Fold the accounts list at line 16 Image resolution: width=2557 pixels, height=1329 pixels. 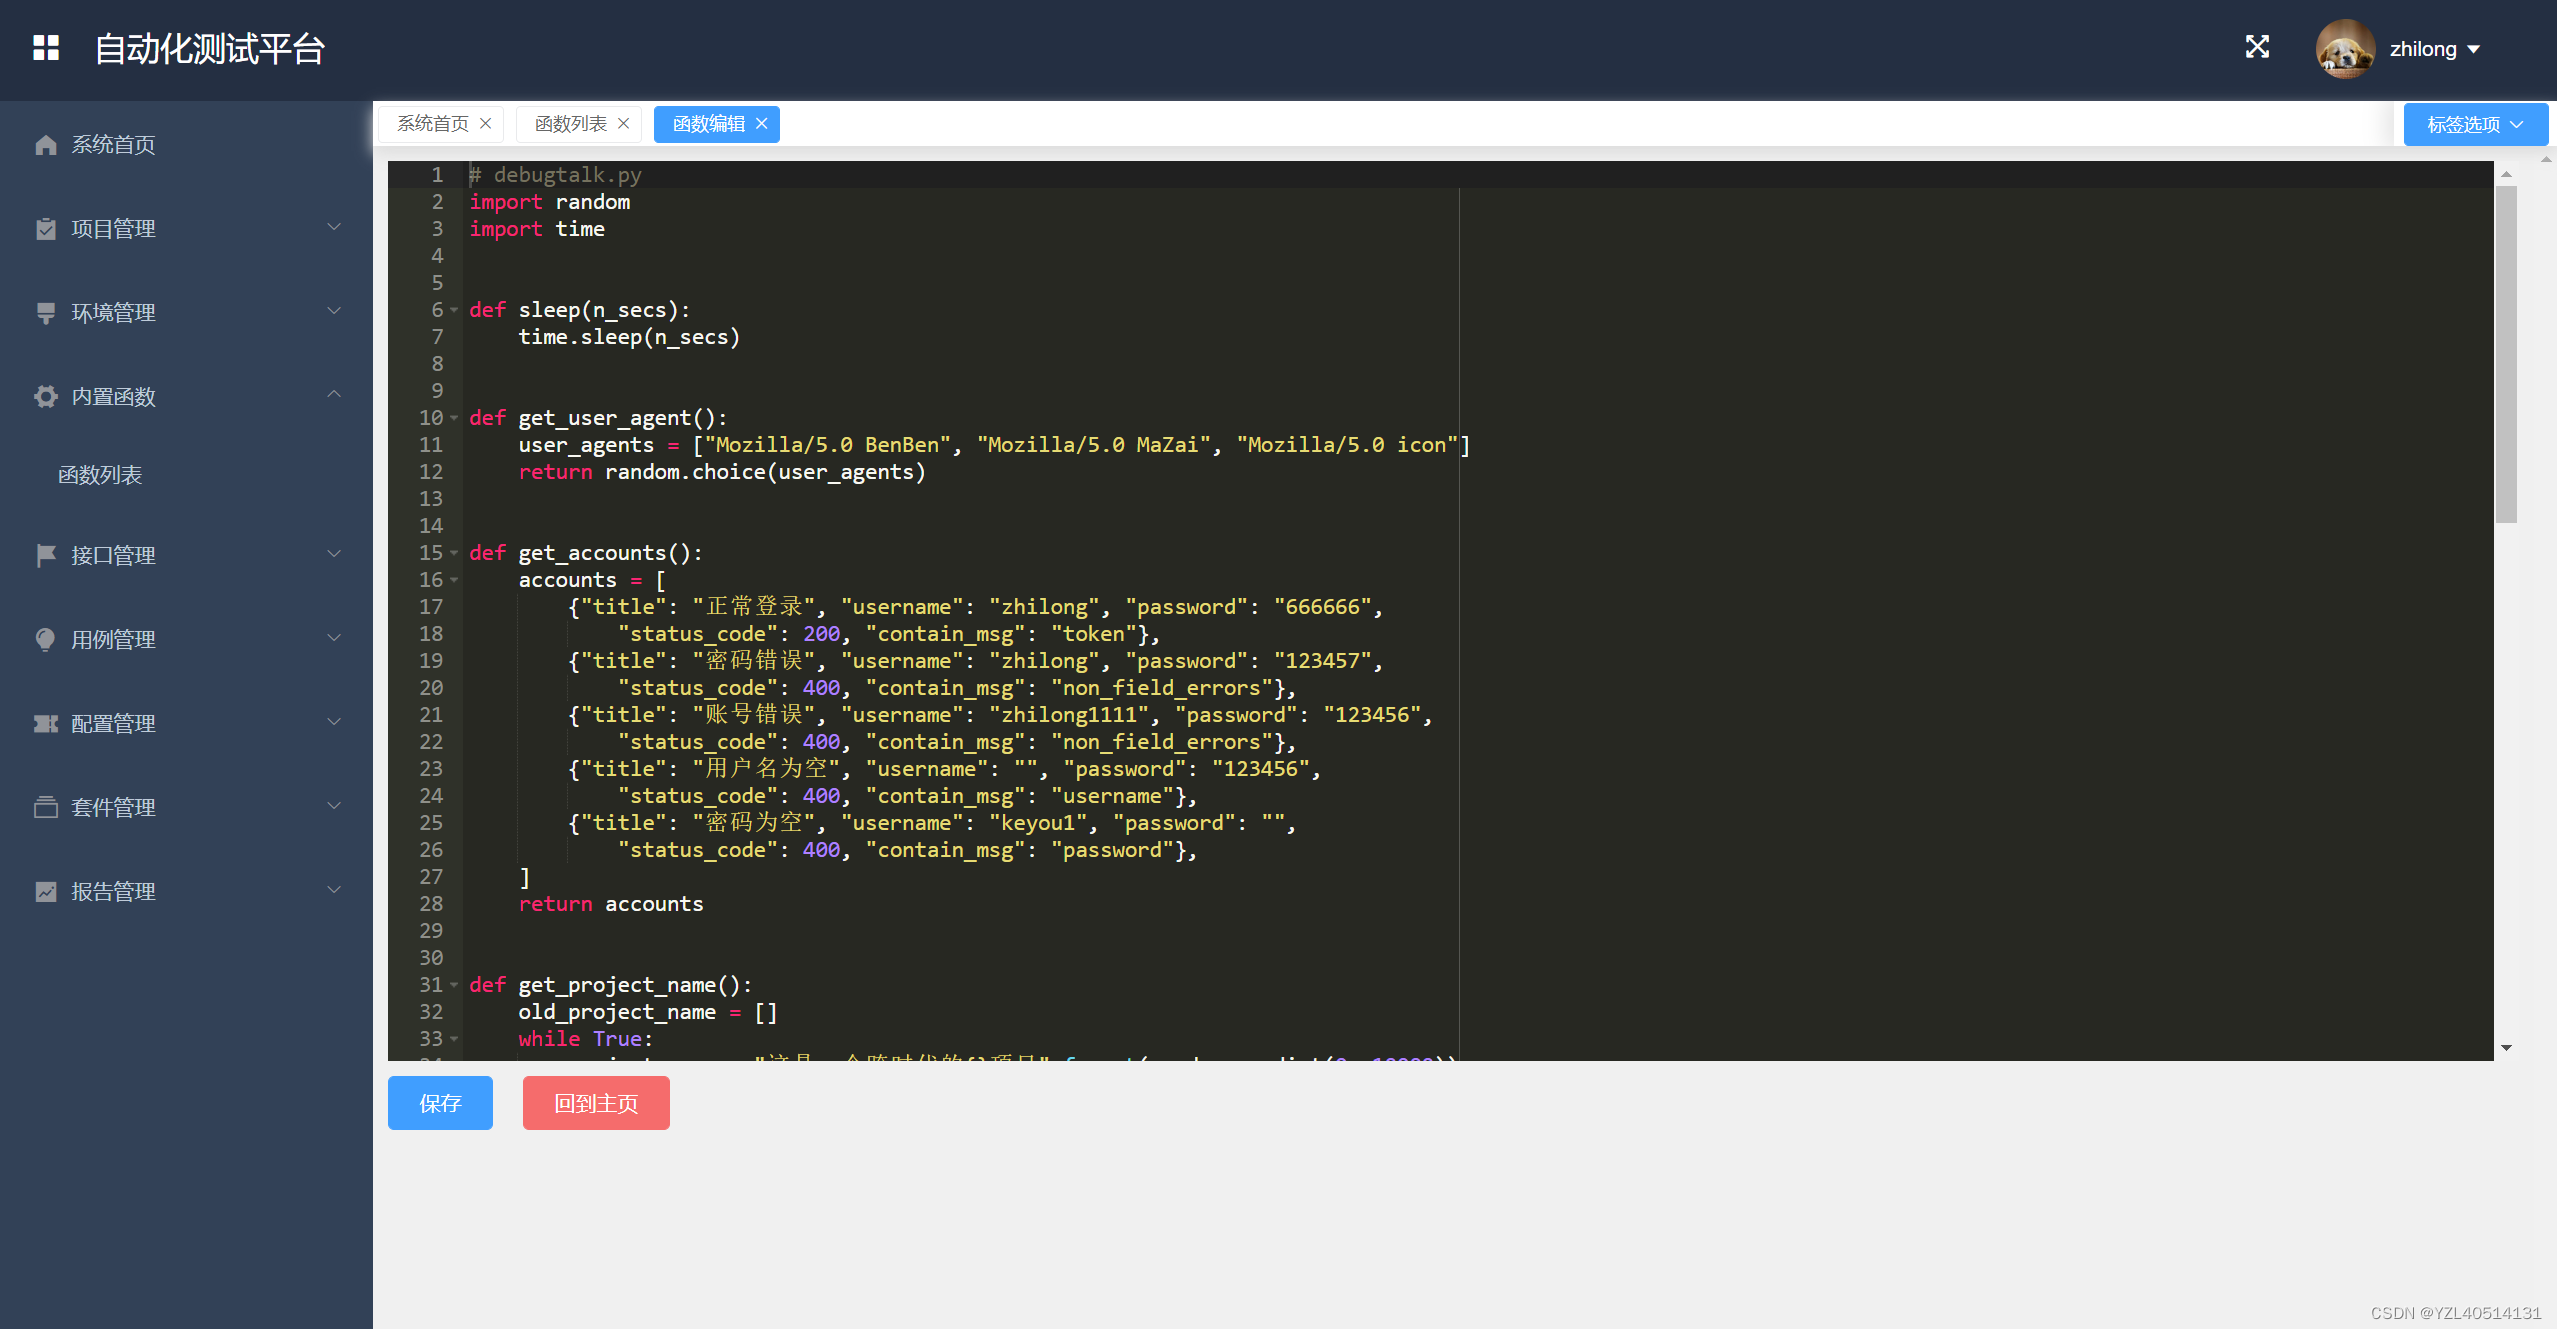(454, 581)
